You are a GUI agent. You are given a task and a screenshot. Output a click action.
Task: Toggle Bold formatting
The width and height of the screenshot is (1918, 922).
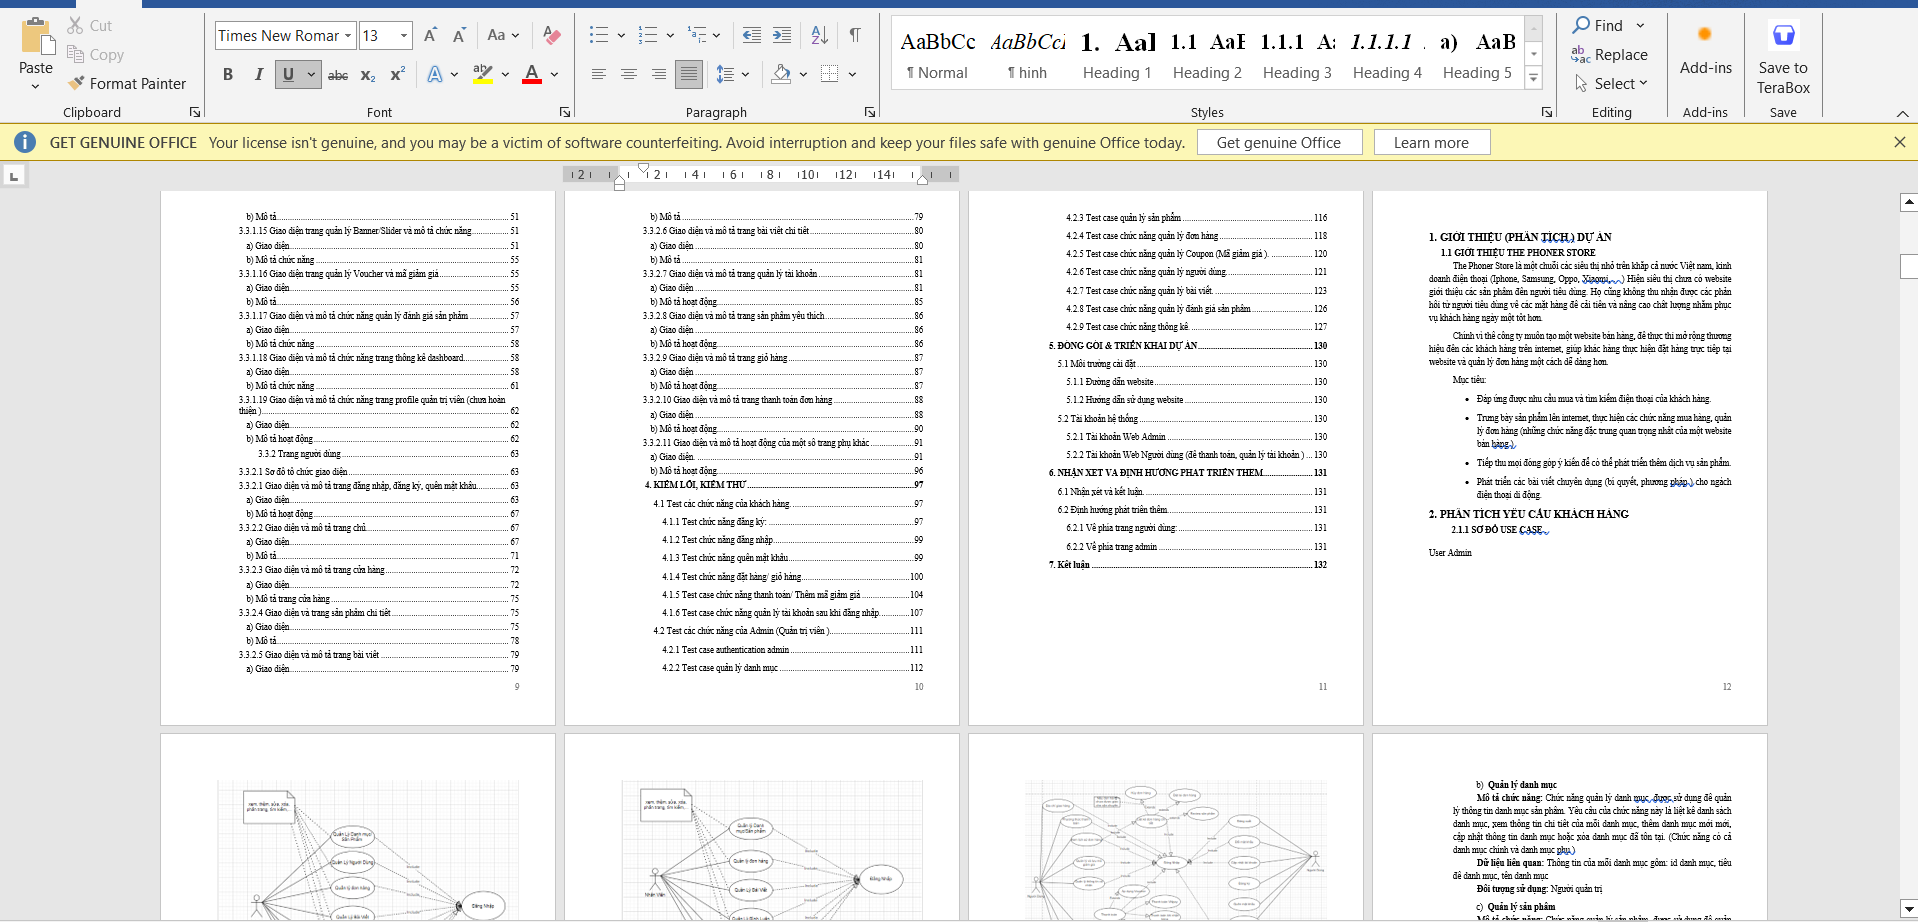(x=228, y=75)
